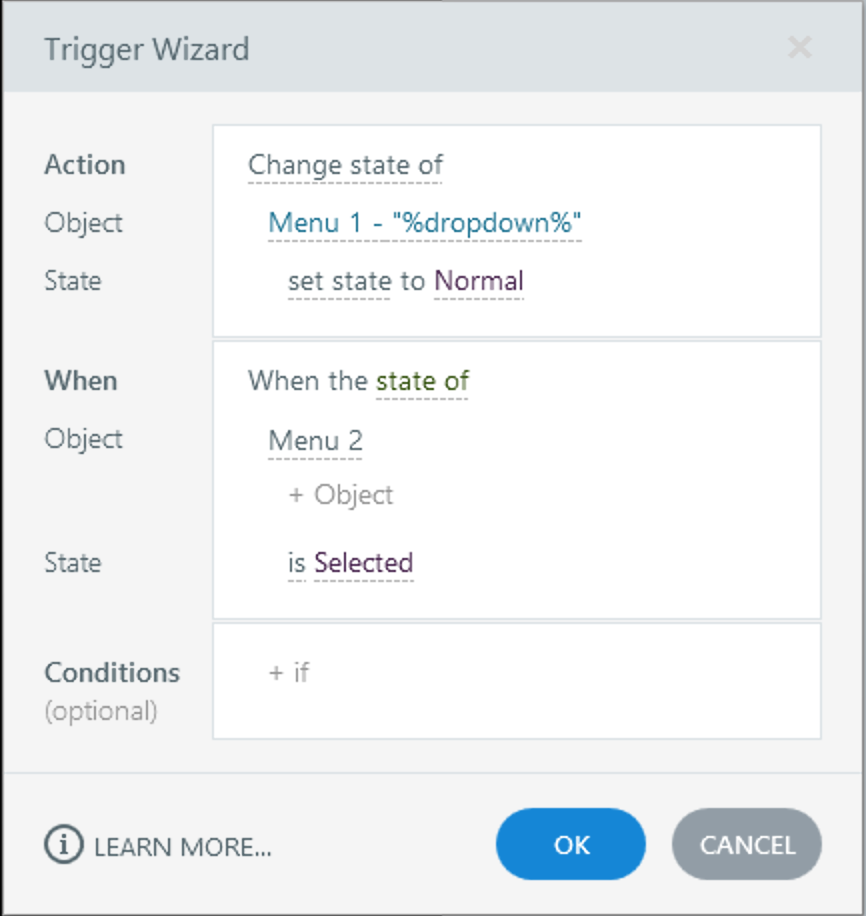866x916 pixels.
Task: Click the bold Conditions section label
Action: pos(112,673)
